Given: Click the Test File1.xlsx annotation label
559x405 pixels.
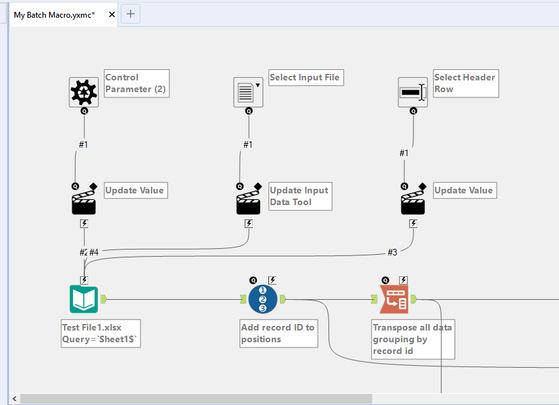Looking at the screenshot, I should point(101,333).
